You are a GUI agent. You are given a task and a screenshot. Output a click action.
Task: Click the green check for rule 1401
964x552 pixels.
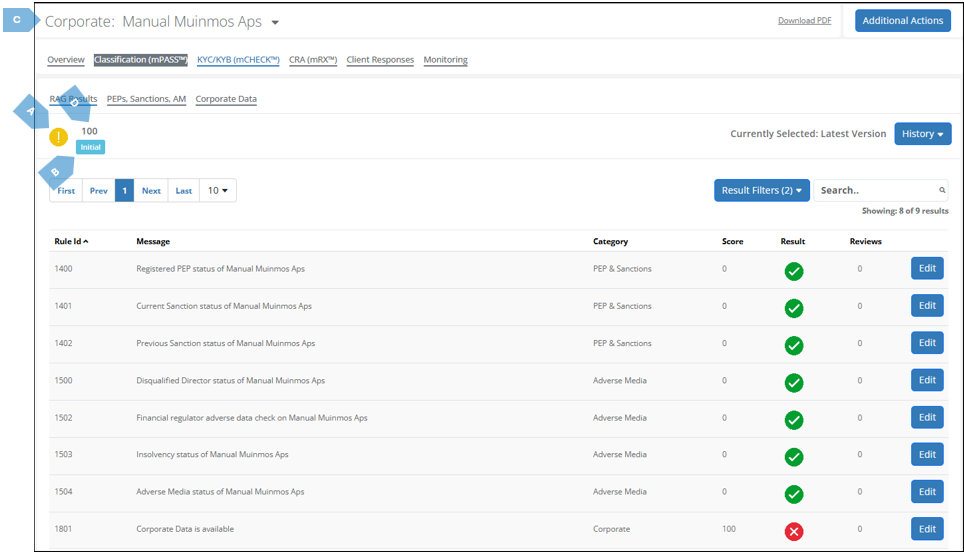tap(793, 308)
